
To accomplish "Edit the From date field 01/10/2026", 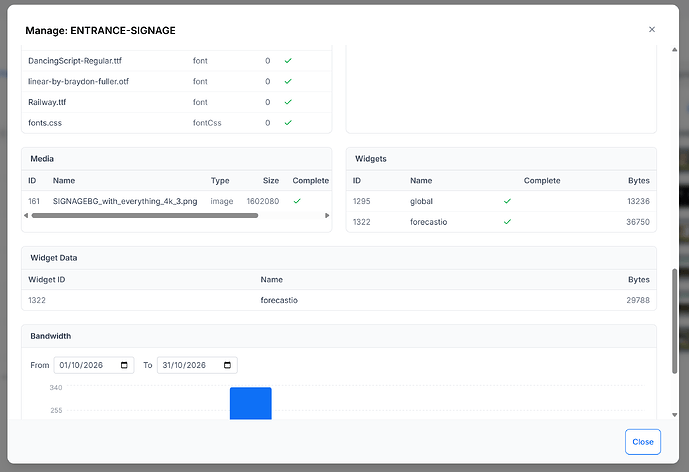I will [94, 365].
